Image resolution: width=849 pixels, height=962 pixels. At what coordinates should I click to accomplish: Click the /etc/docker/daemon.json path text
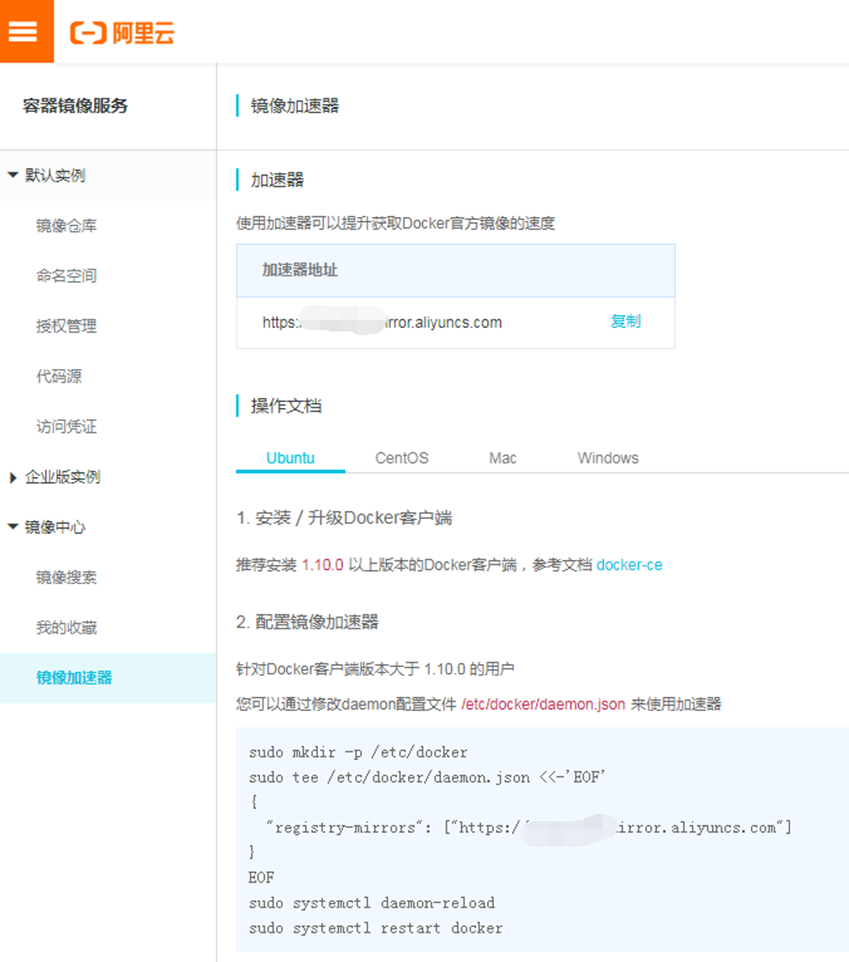tap(544, 704)
